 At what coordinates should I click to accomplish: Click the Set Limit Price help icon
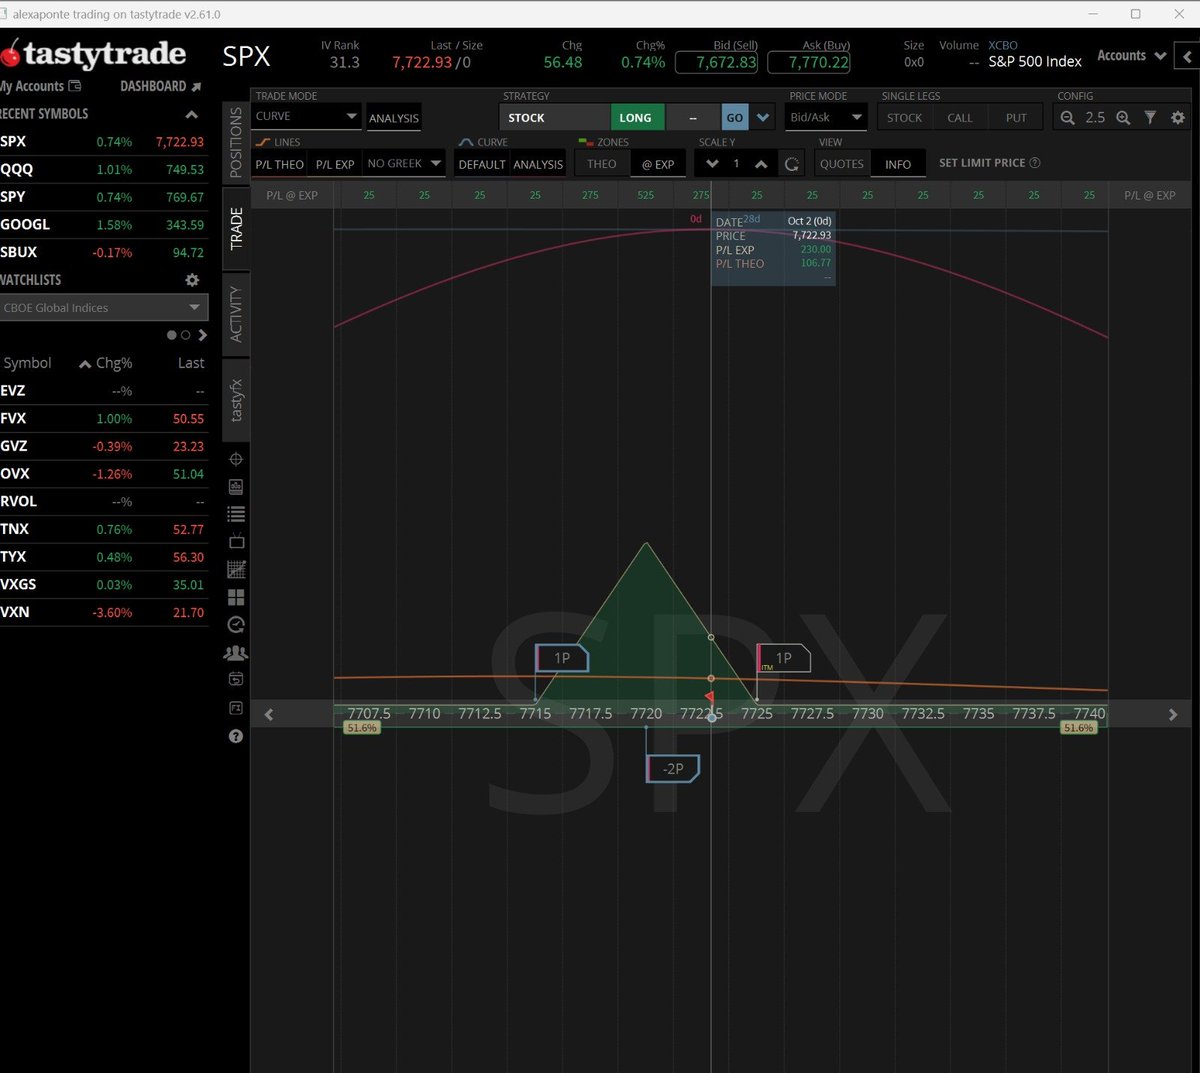(1035, 163)
